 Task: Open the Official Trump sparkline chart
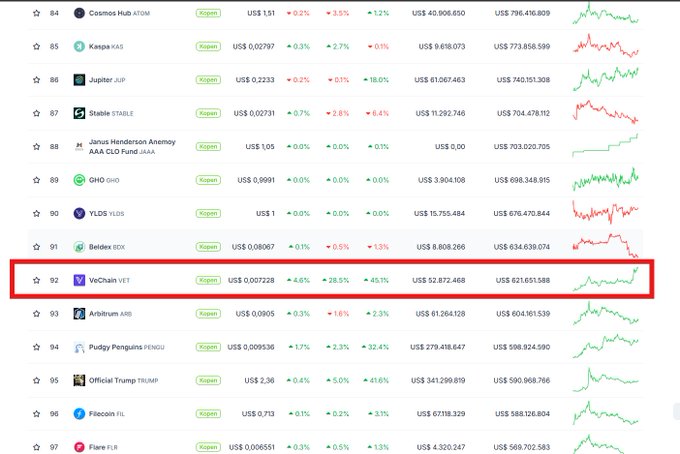[605, 379]
